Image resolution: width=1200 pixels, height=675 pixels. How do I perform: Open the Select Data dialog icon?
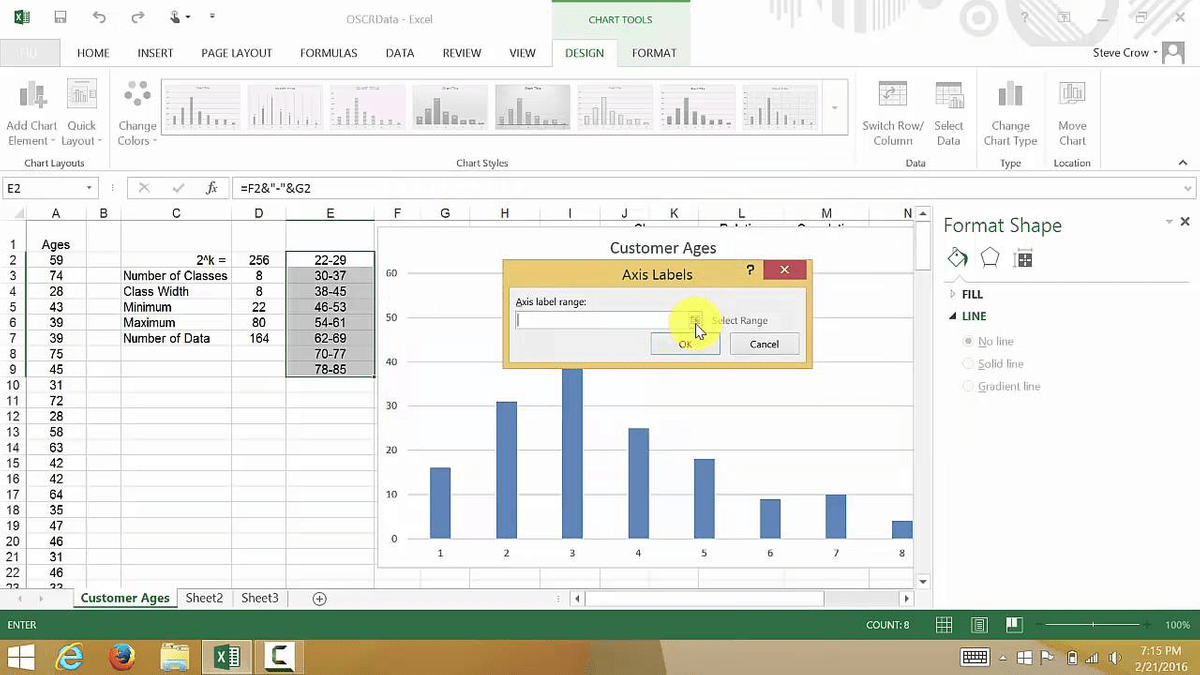(948, 96)
